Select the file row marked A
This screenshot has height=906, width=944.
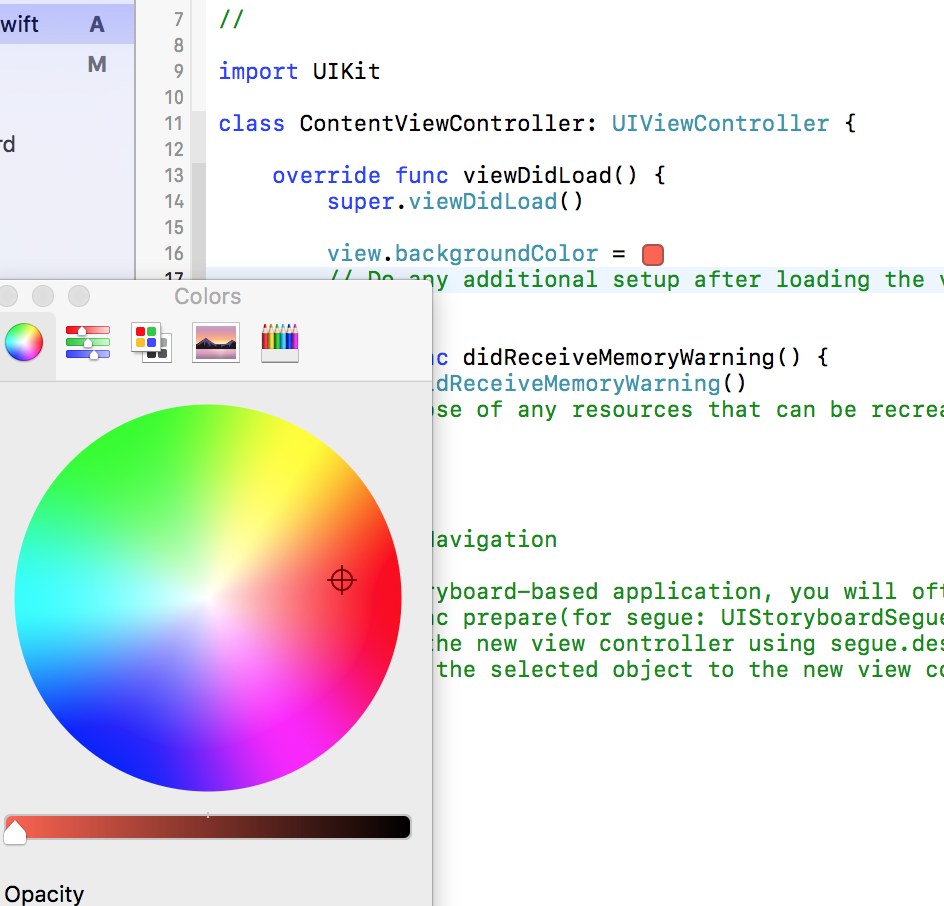[67, 24]
